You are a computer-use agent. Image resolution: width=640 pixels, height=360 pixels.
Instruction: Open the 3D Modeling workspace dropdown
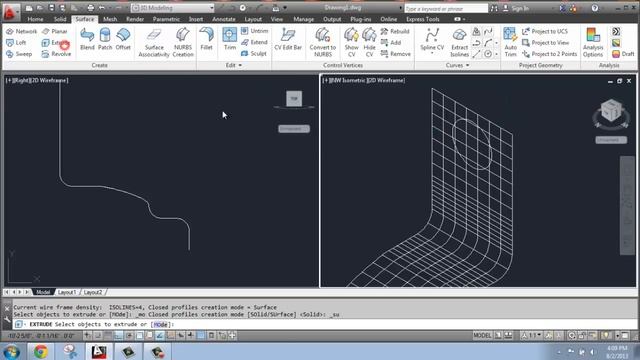pyautogui.click(x=173, y=8)
